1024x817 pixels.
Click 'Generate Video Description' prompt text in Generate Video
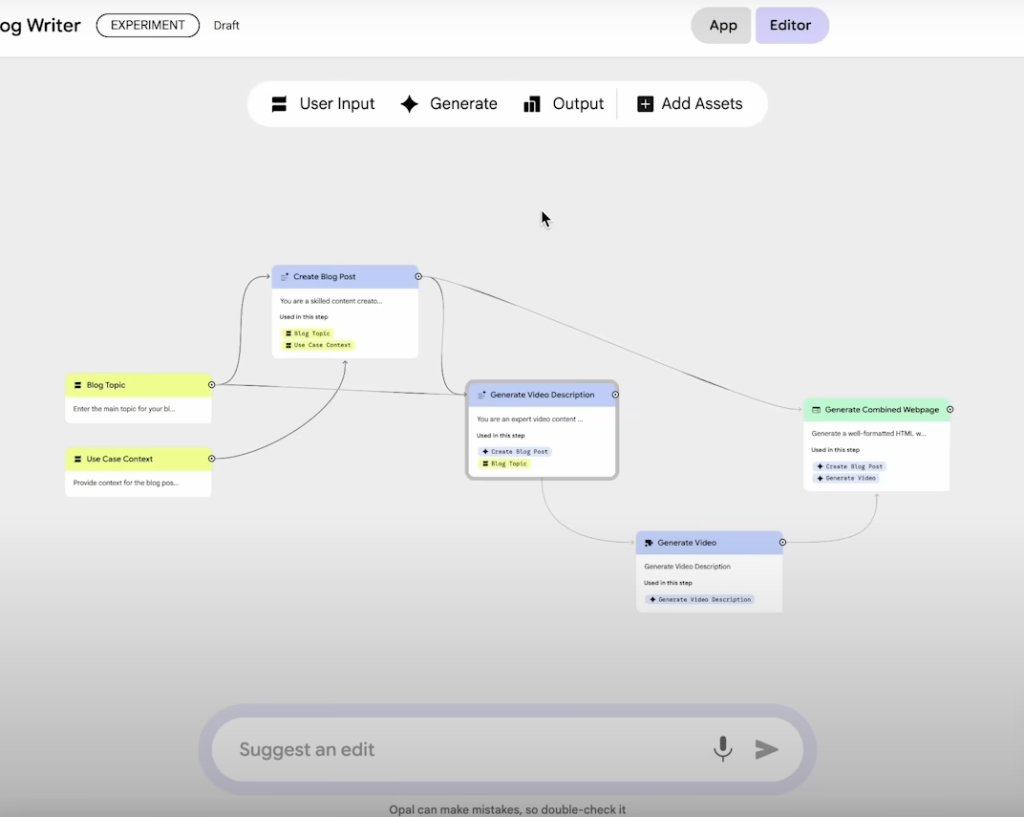click(x=687, y=567)
